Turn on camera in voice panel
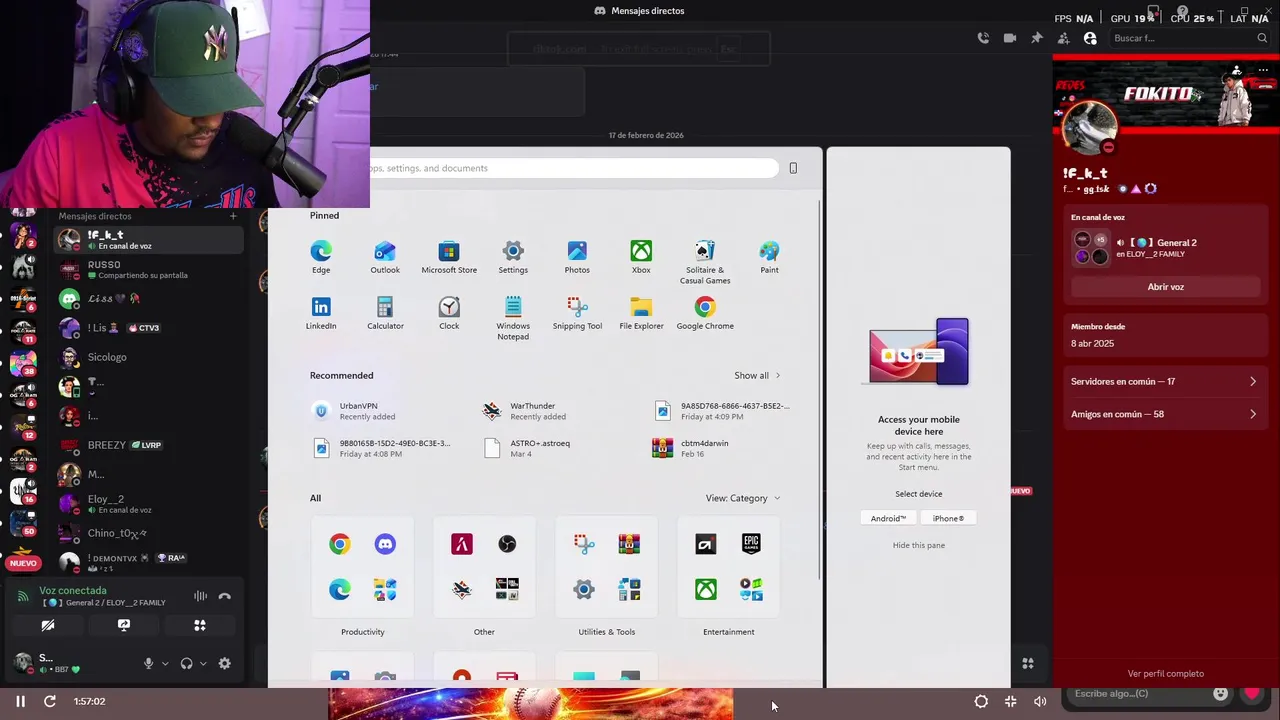The height and width of the screenshot is (720, 1280). (x=47, y=625)
